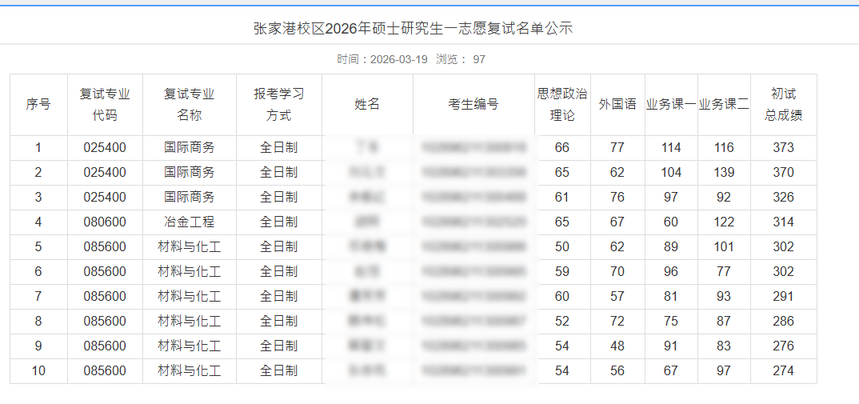This screenshot has height=404, width=859.
Task: Select 业务课二 score 116 in row 1
Action: (x=724, y=147)
